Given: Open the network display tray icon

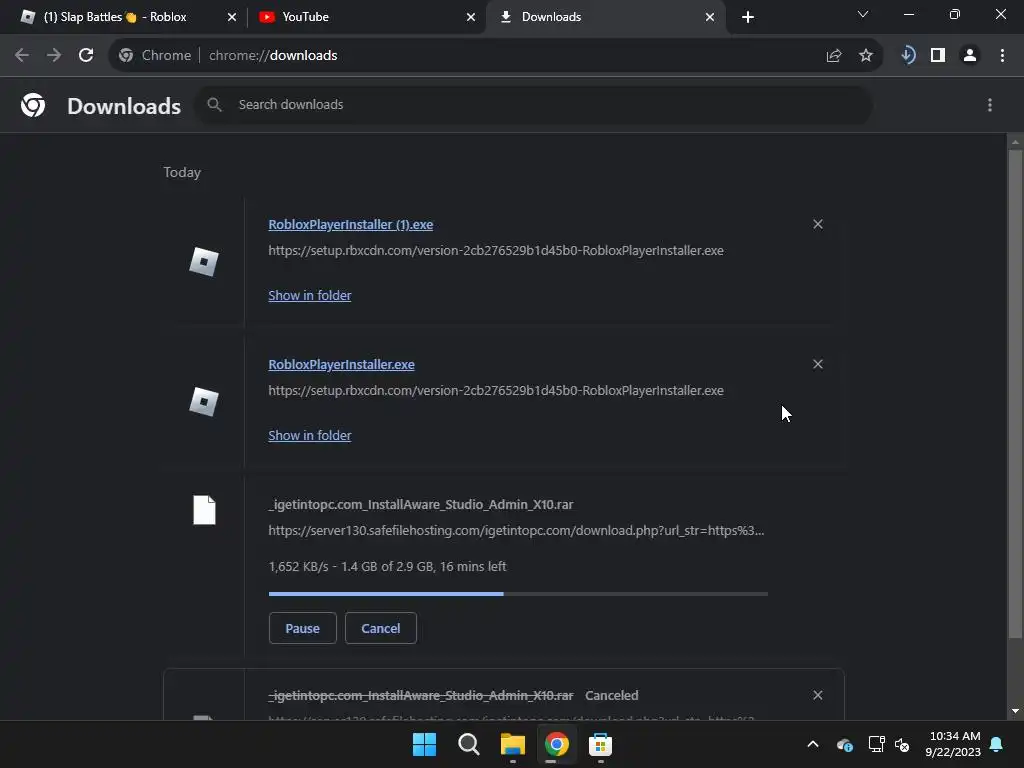Looking at the screenshot, I should [876, 744].
